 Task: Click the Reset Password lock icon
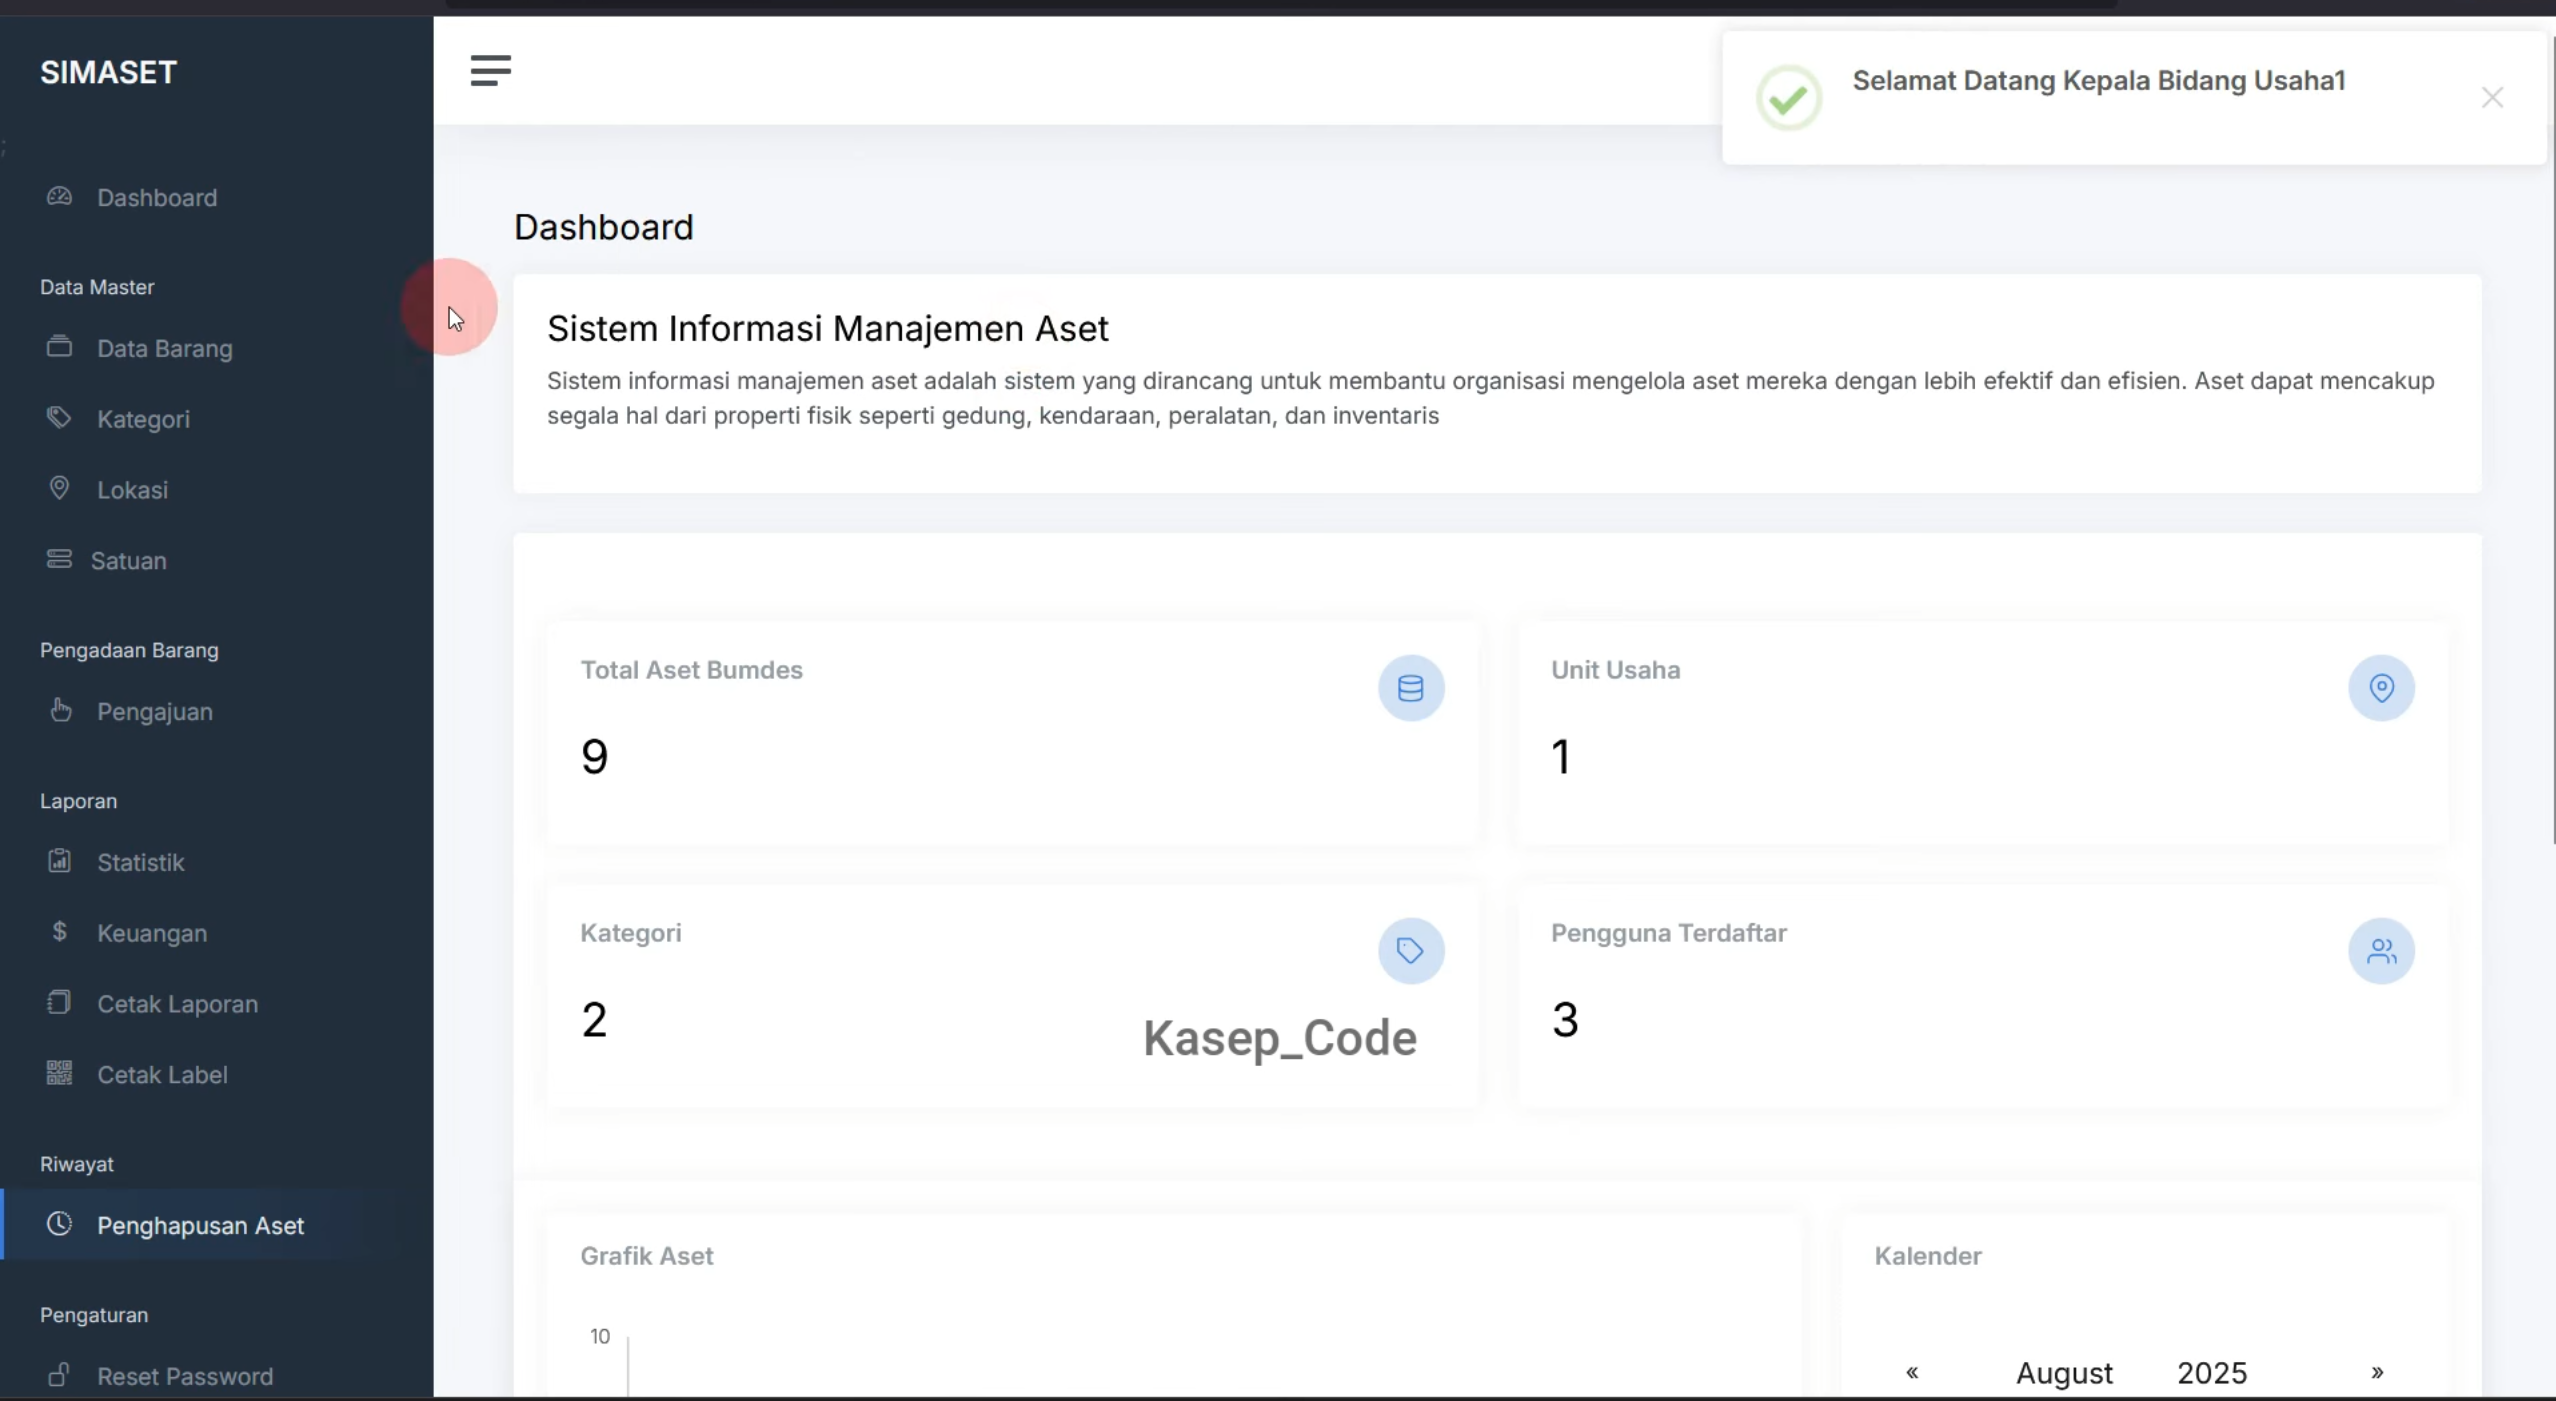(59, 1375)
